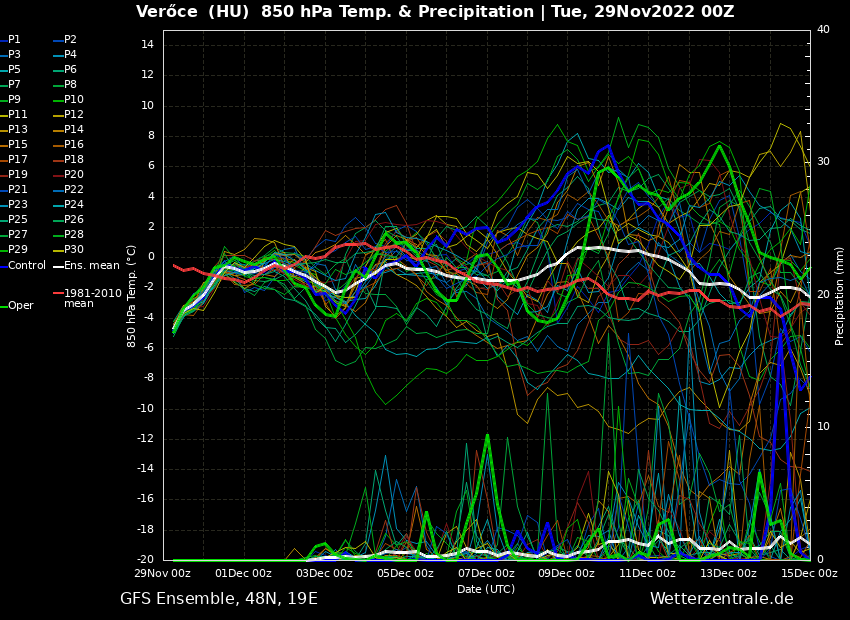Click the 07Dec 00z date tick label
This screenshot has width=850, height=620.
point(486,574)
